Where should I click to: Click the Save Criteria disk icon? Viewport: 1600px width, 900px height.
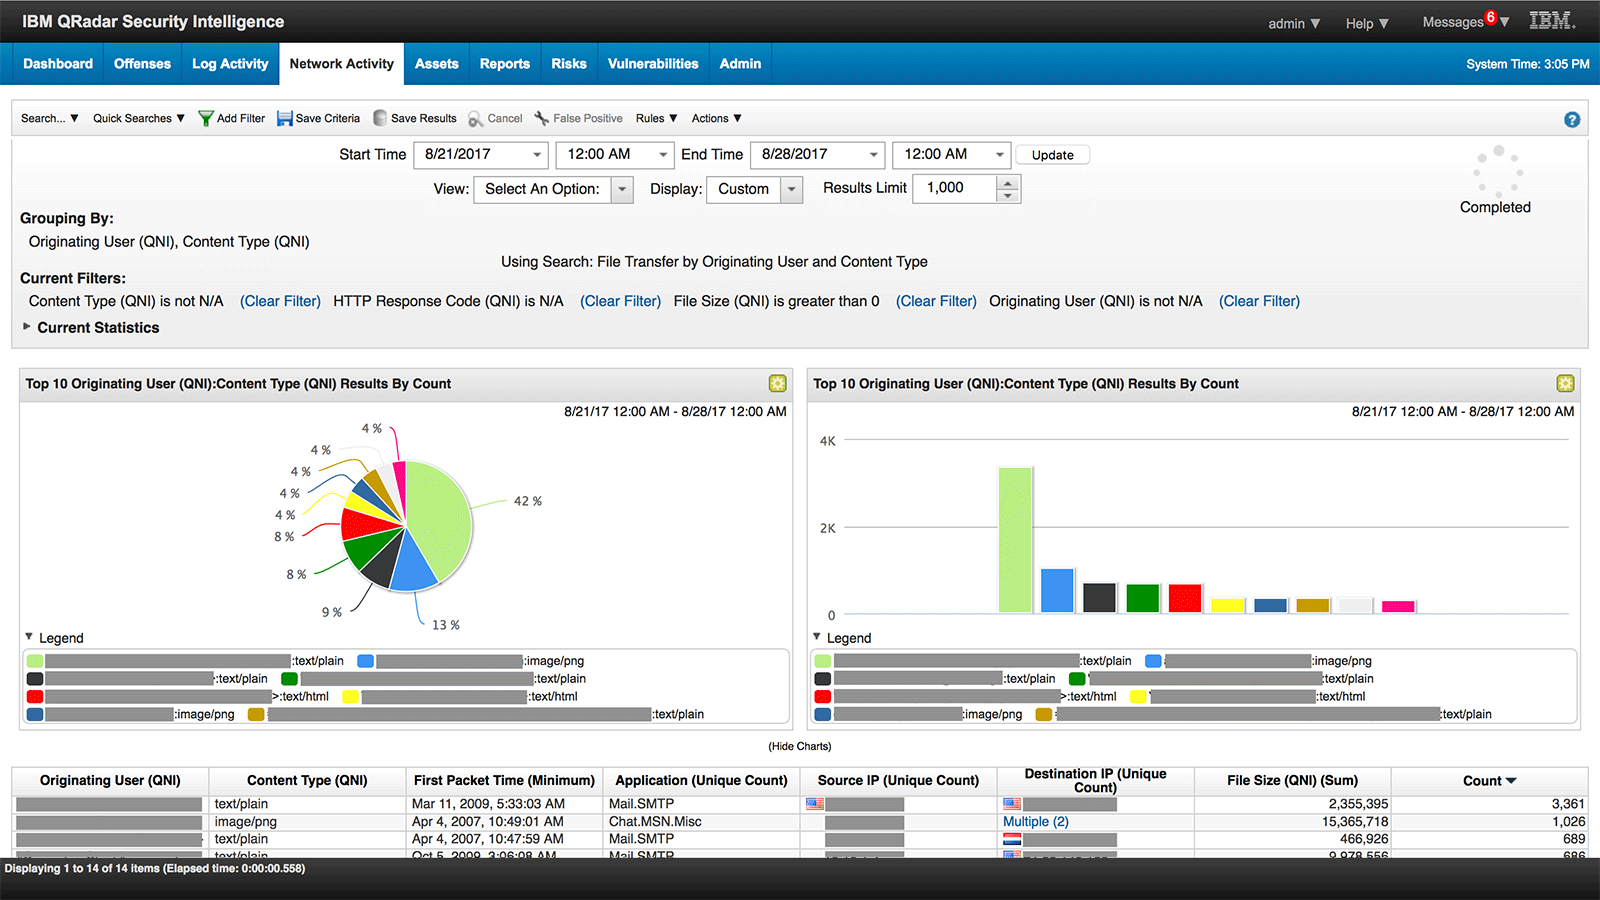(285, 118)
